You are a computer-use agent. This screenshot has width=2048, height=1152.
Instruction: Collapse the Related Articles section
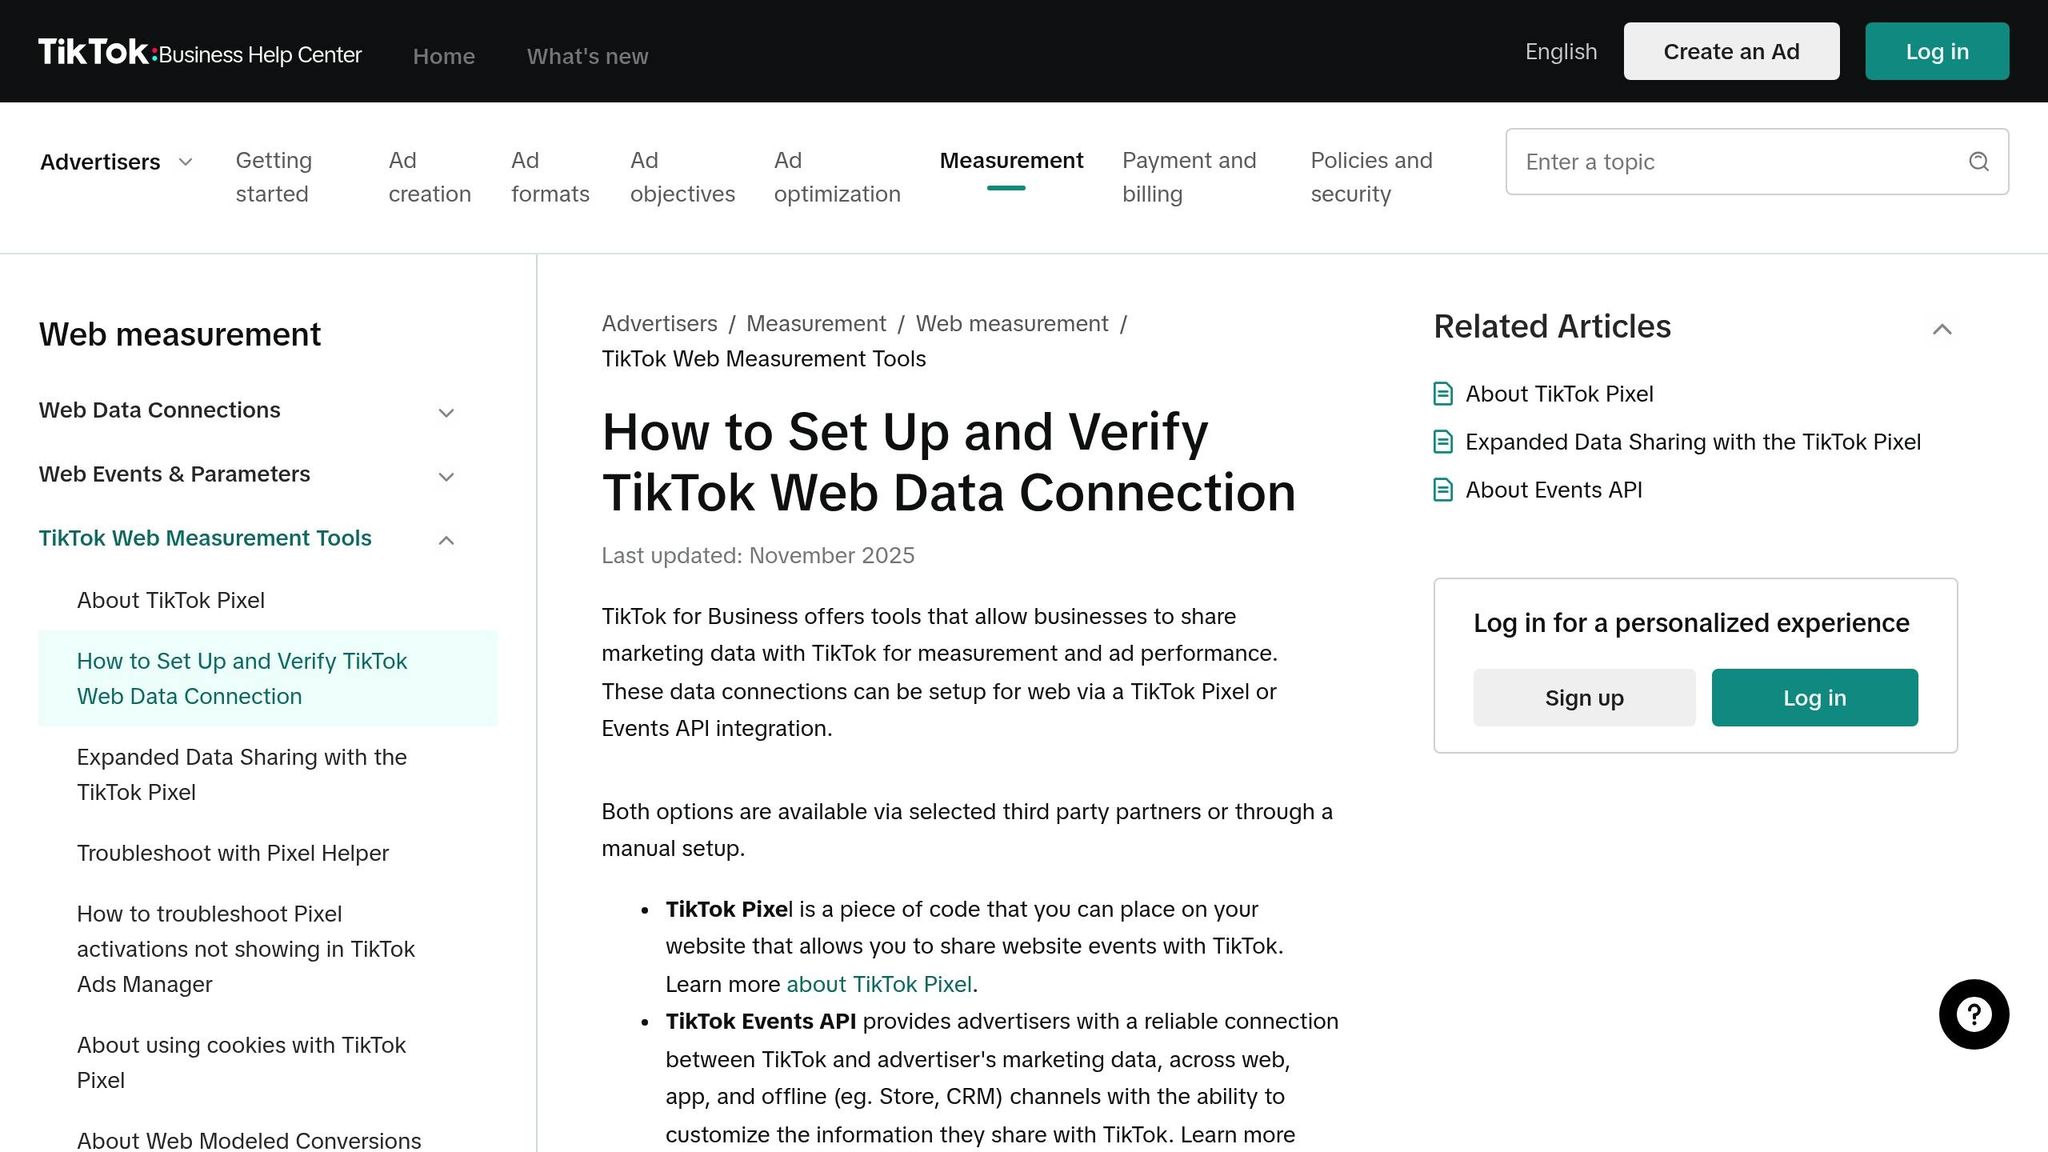[1941, 329]
